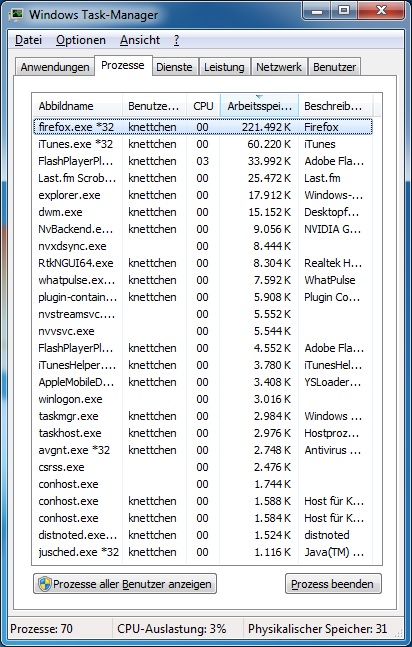The width and height of the screenshot is (412, 647).
Task: Select the RtkNGUI64.exe process
Action: pos(203,263)
